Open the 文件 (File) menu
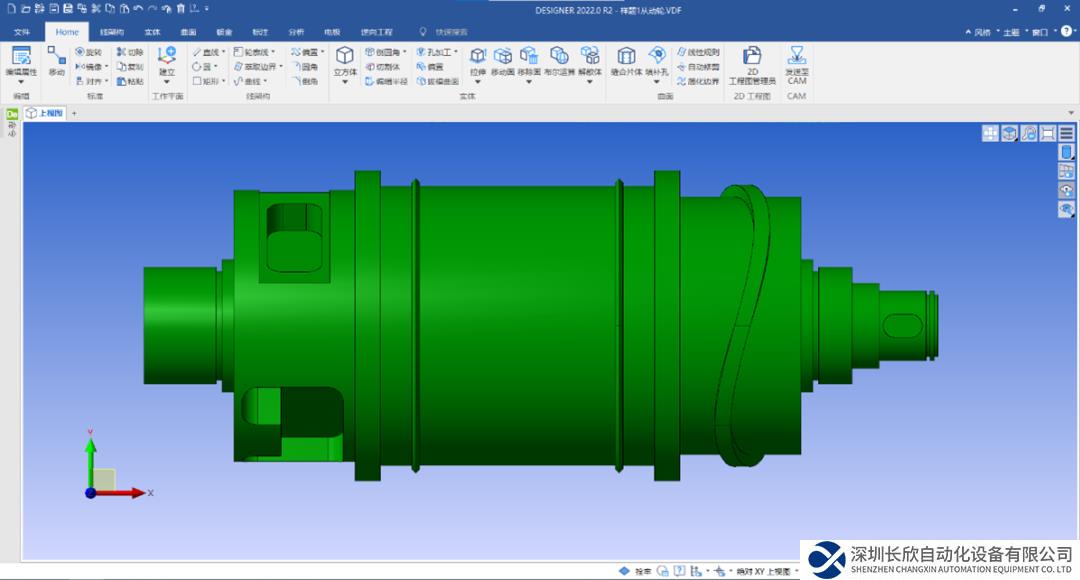1080x580 pixels. tap(22, 32)
